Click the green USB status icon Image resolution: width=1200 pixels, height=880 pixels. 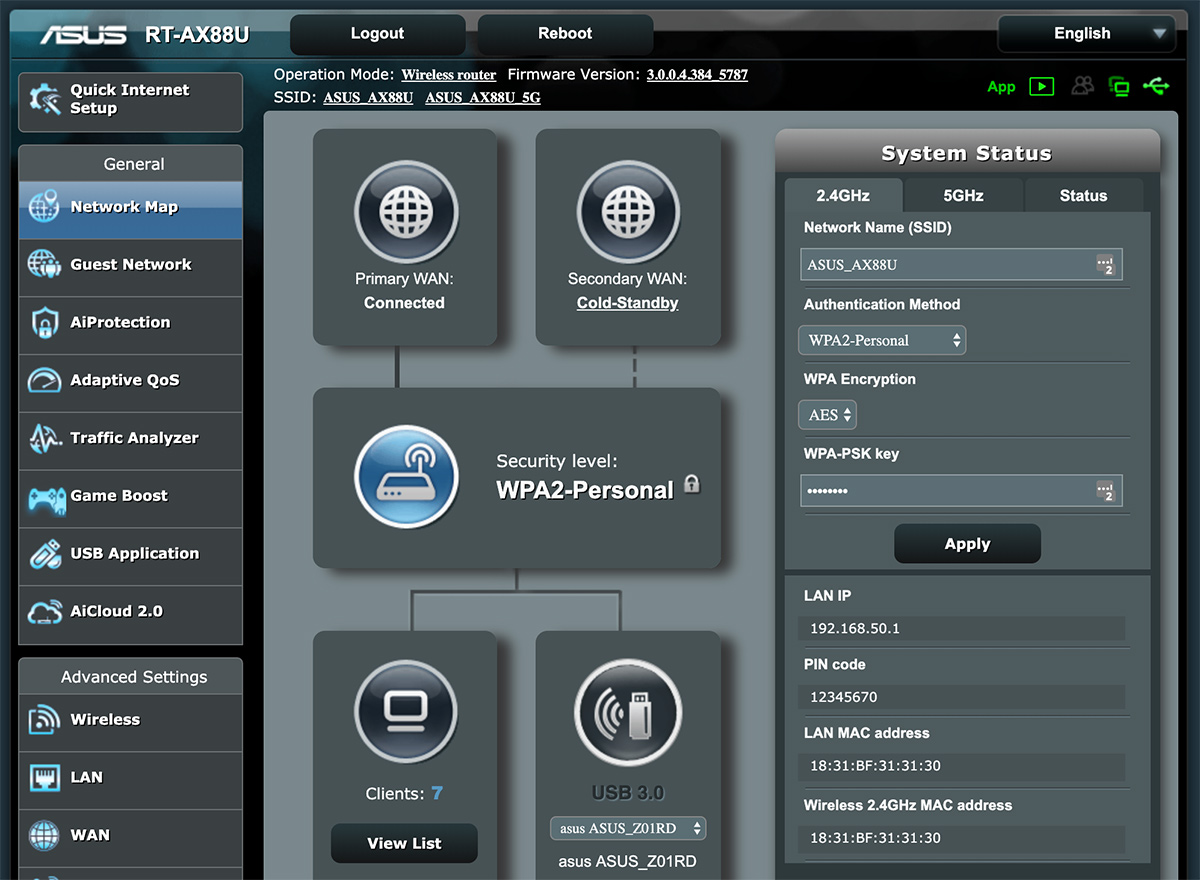pos(1157,87)
